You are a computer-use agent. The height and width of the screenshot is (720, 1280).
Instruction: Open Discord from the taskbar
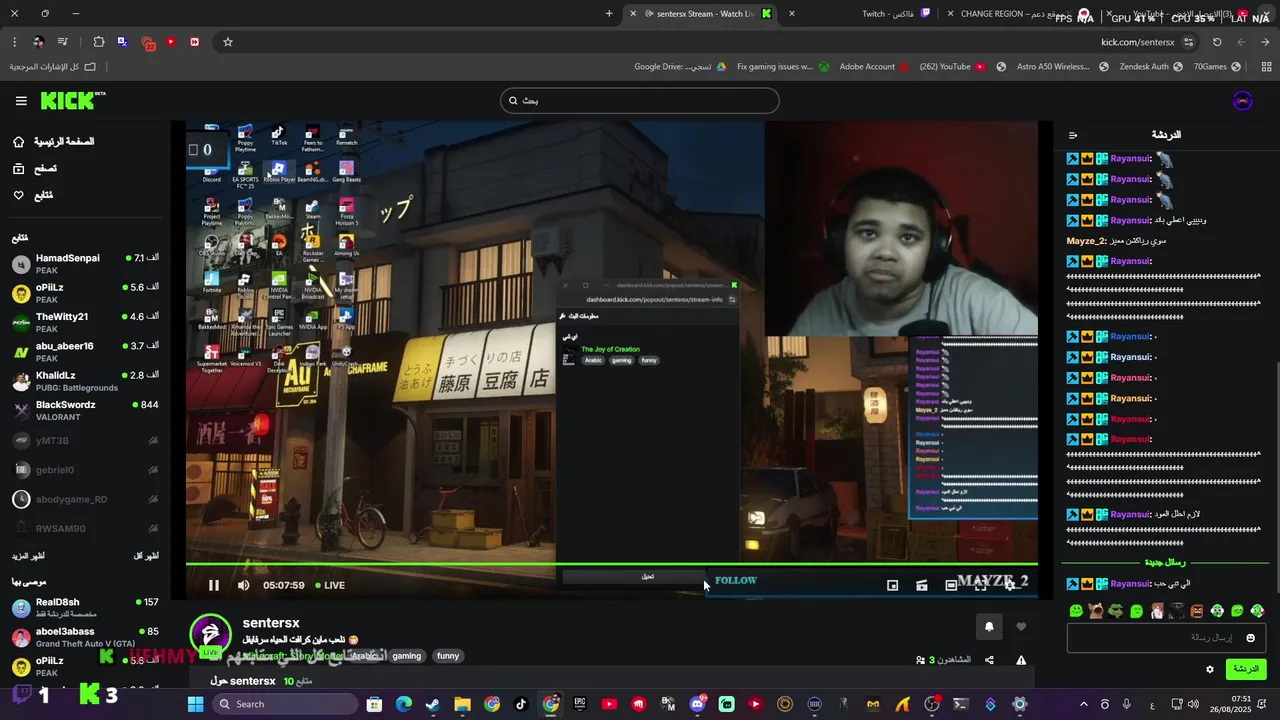[697, 704]
